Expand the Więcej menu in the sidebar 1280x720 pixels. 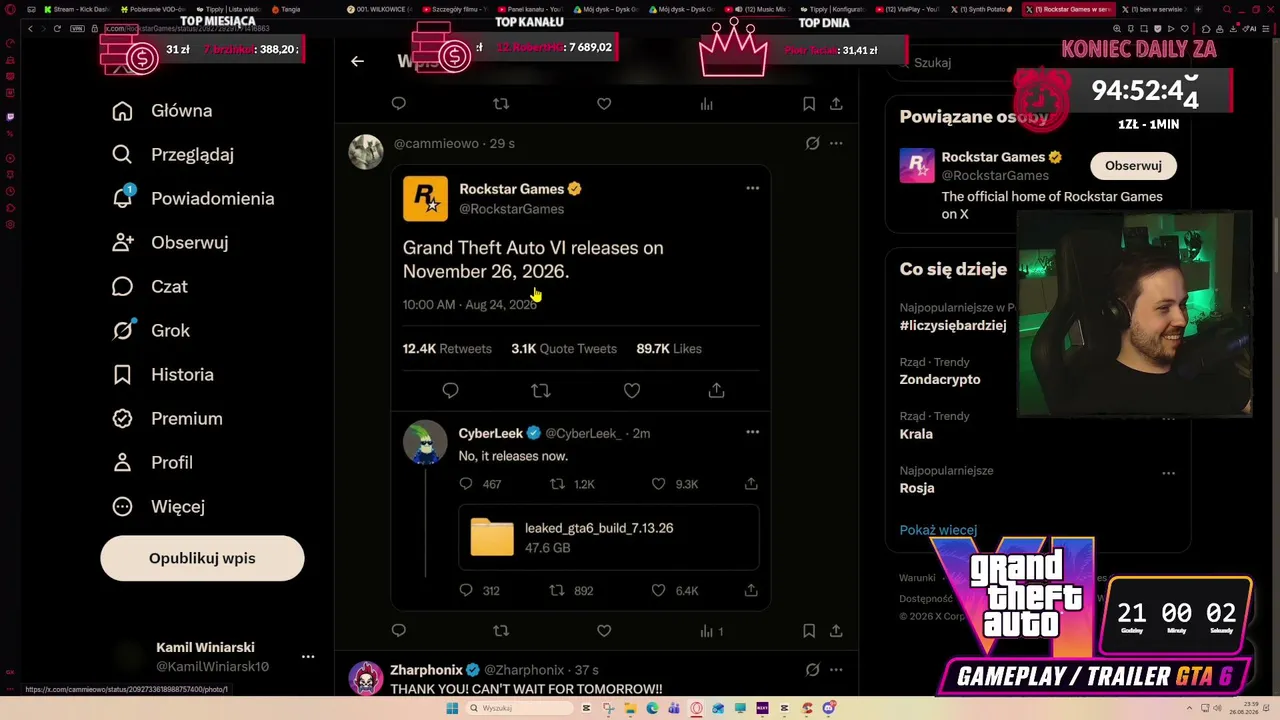pyautogui.click(x=158, y=507)
